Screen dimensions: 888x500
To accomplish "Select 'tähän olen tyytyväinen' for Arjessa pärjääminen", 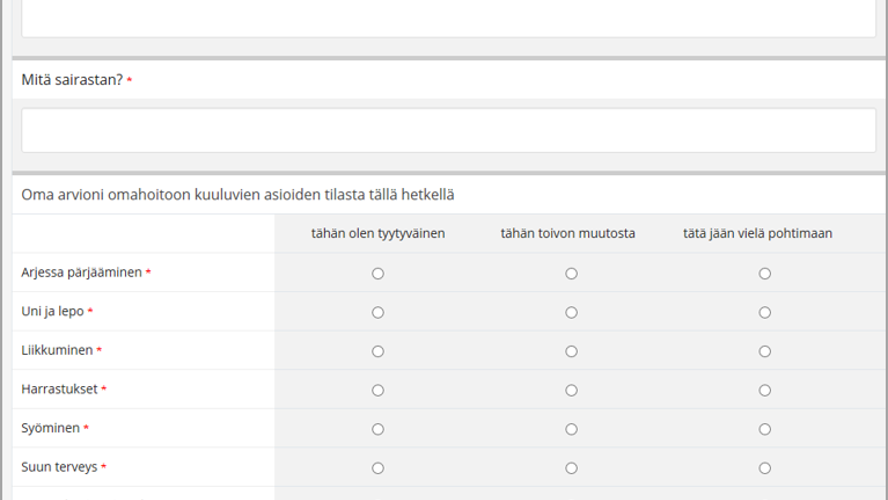I will coord(378,273).
